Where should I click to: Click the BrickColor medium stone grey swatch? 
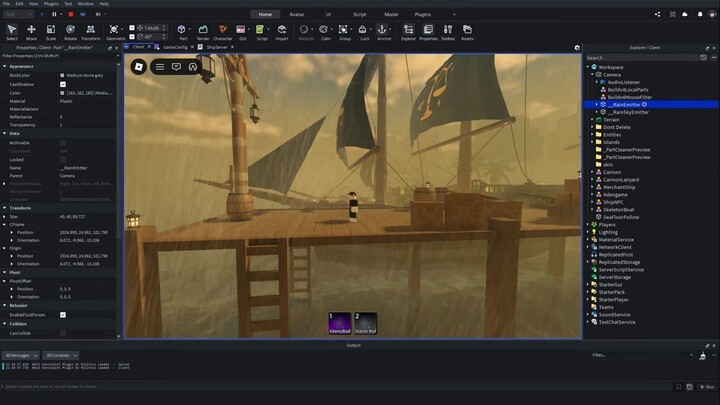(x=62, y=75)
